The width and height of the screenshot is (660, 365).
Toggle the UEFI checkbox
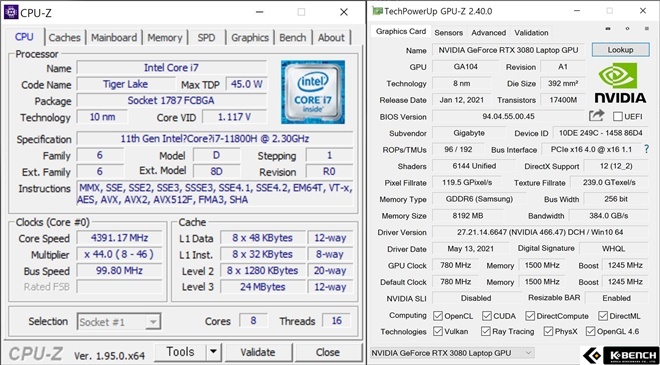617,116
